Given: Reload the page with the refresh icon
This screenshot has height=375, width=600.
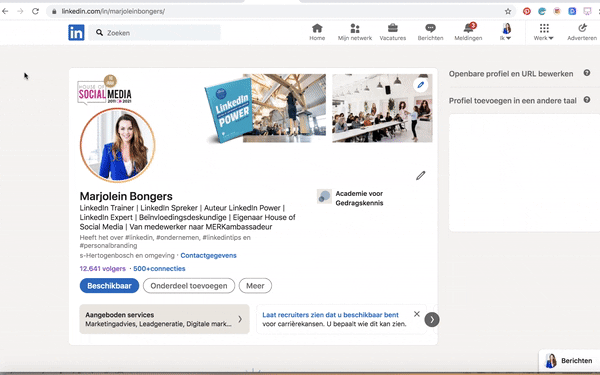Looking at the screenshot, I should click(x=35, y=11).
